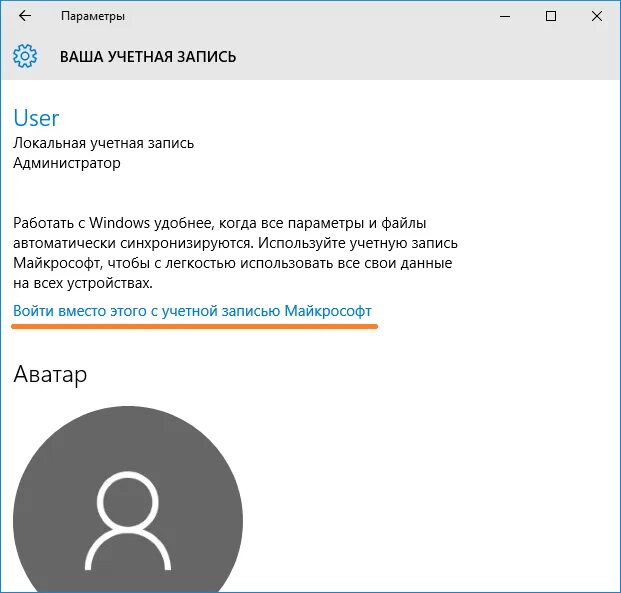Screen dimensions: 621x593
Task: Click the "Администратор" label
Action: 67,163
